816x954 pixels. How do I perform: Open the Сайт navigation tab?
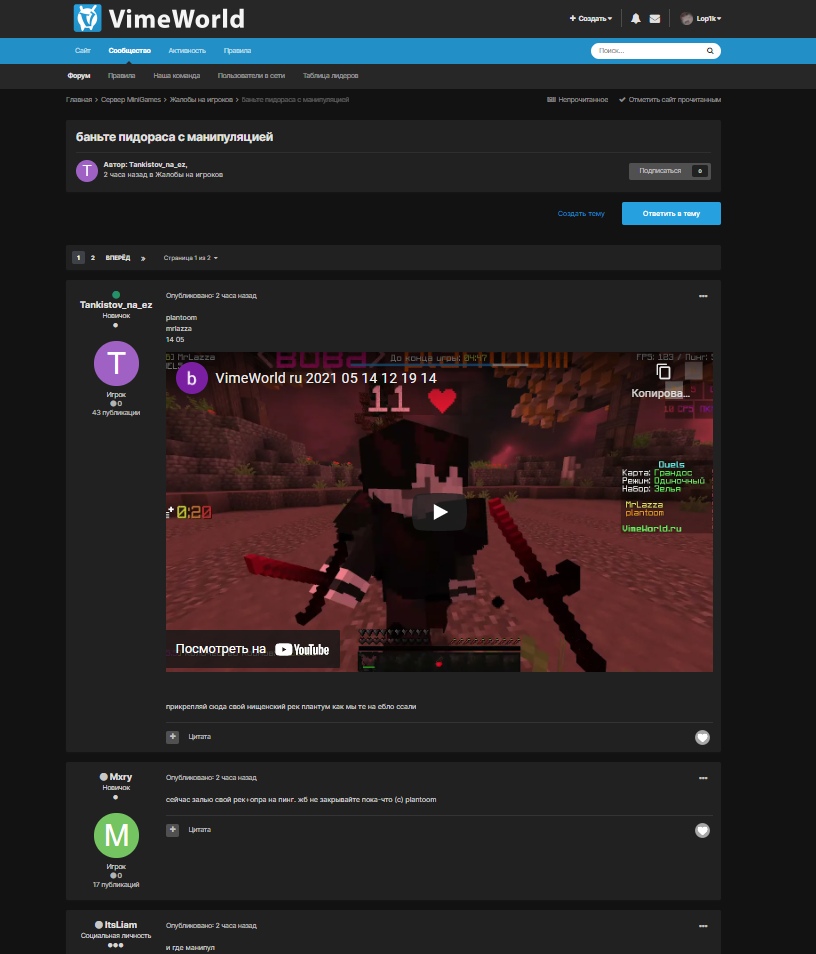pos(83,50)
